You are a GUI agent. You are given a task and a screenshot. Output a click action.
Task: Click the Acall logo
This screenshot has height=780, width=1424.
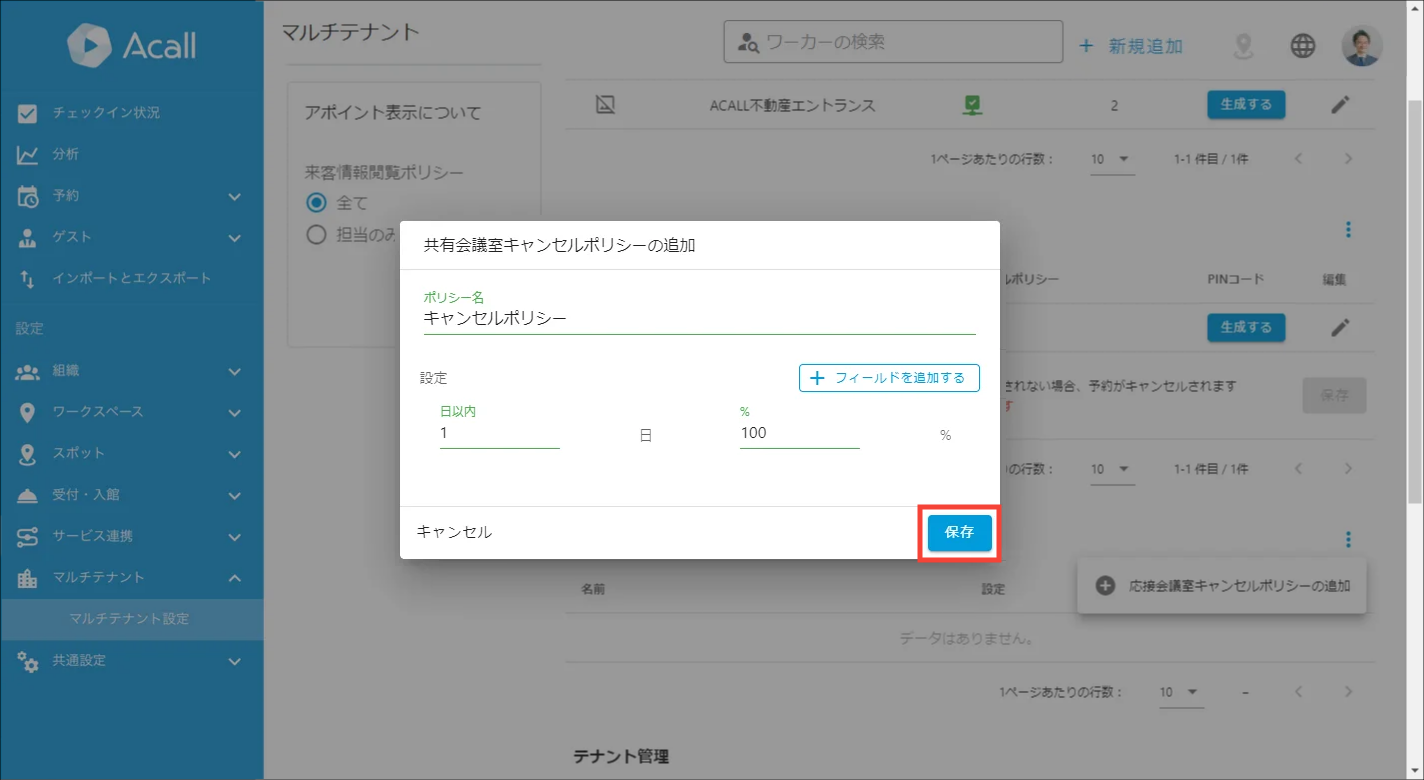point(131,45)
